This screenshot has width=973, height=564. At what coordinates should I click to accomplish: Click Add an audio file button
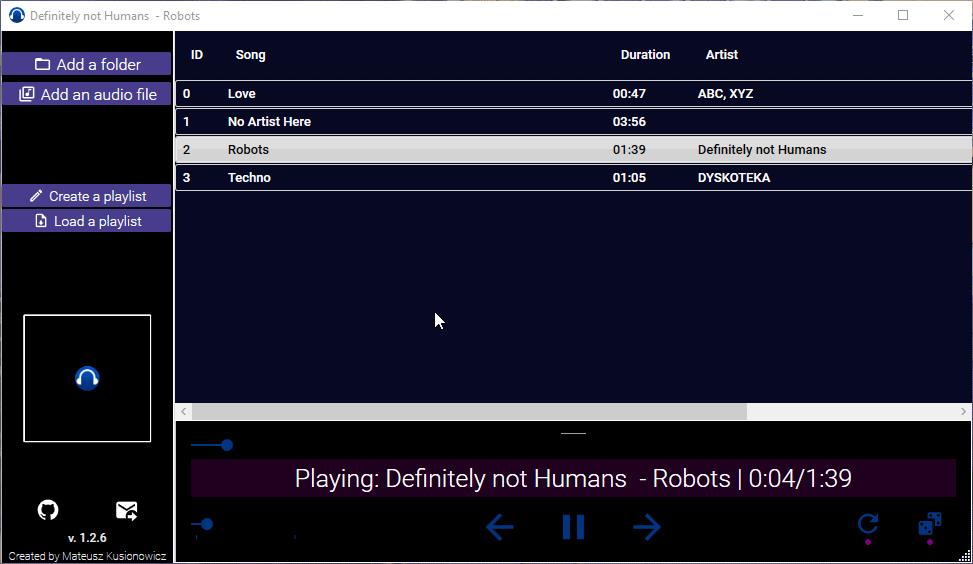87,94
